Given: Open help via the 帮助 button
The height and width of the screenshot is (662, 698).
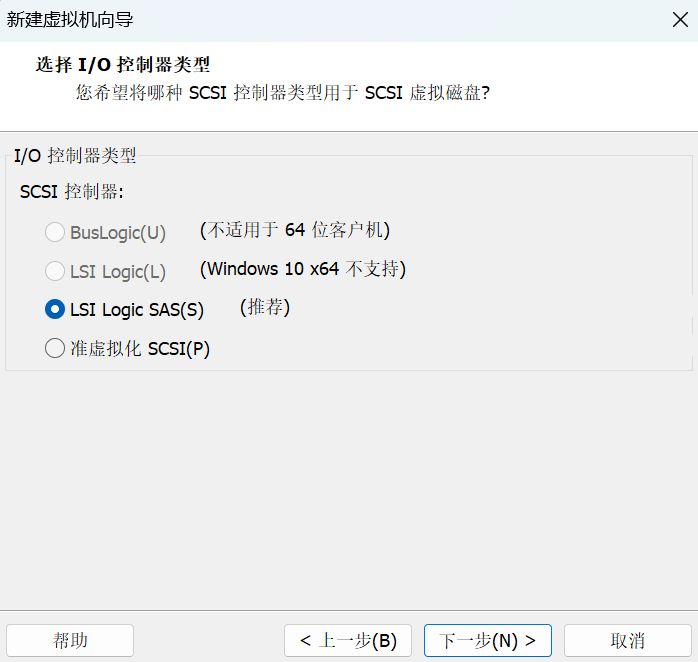Looking at the screenshot, I should (x=70, y=640).
